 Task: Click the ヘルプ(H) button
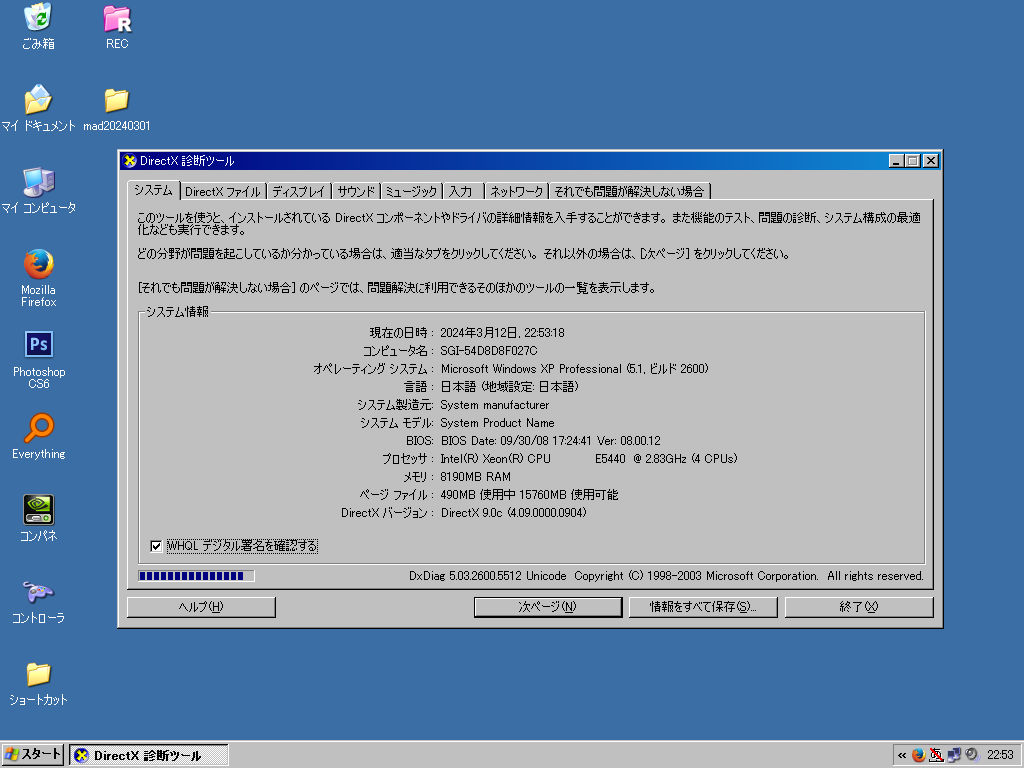point(201,607)
